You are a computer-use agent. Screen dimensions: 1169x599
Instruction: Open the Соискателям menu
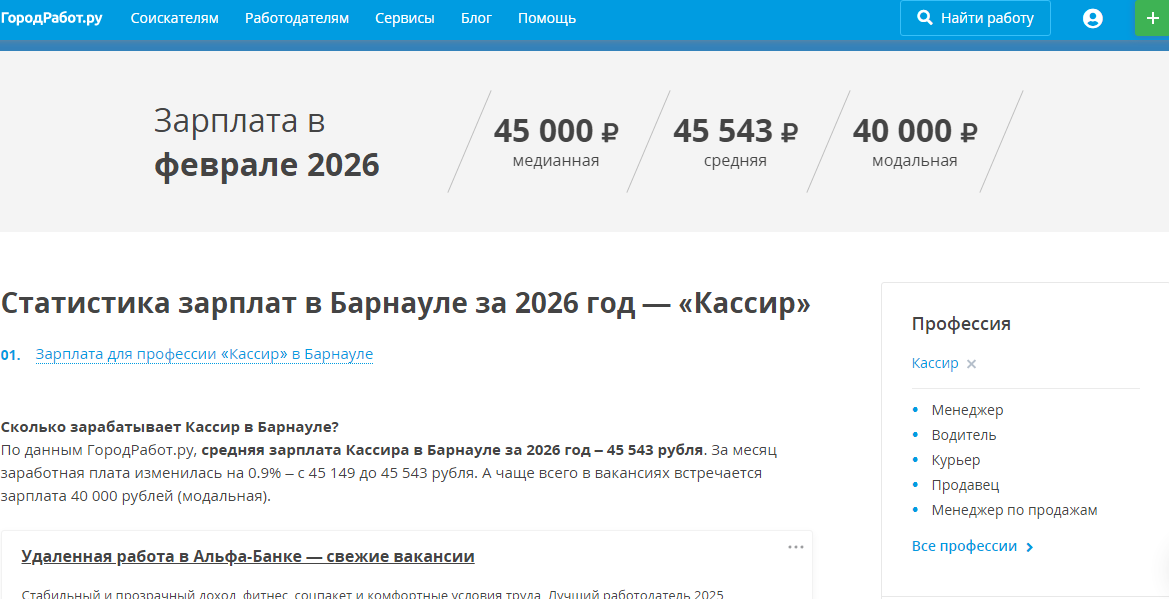click(174, 19)
